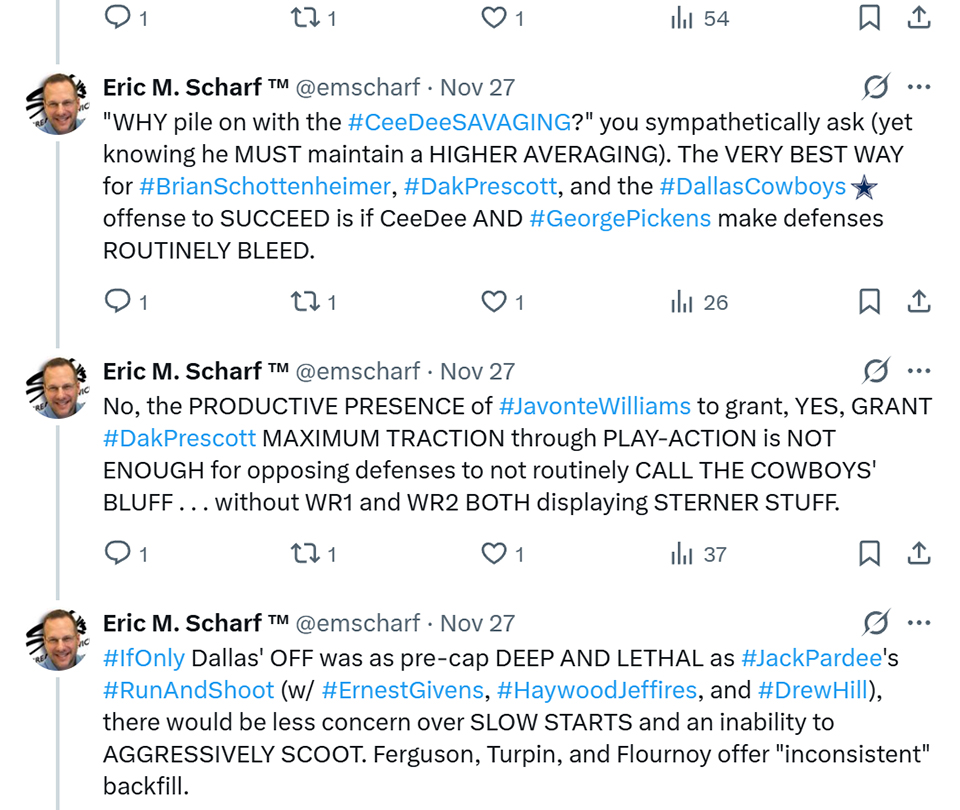Open Grok icon on #IfOnly tweet
This screenshot has height=810, width=960.
click(875, 623)
